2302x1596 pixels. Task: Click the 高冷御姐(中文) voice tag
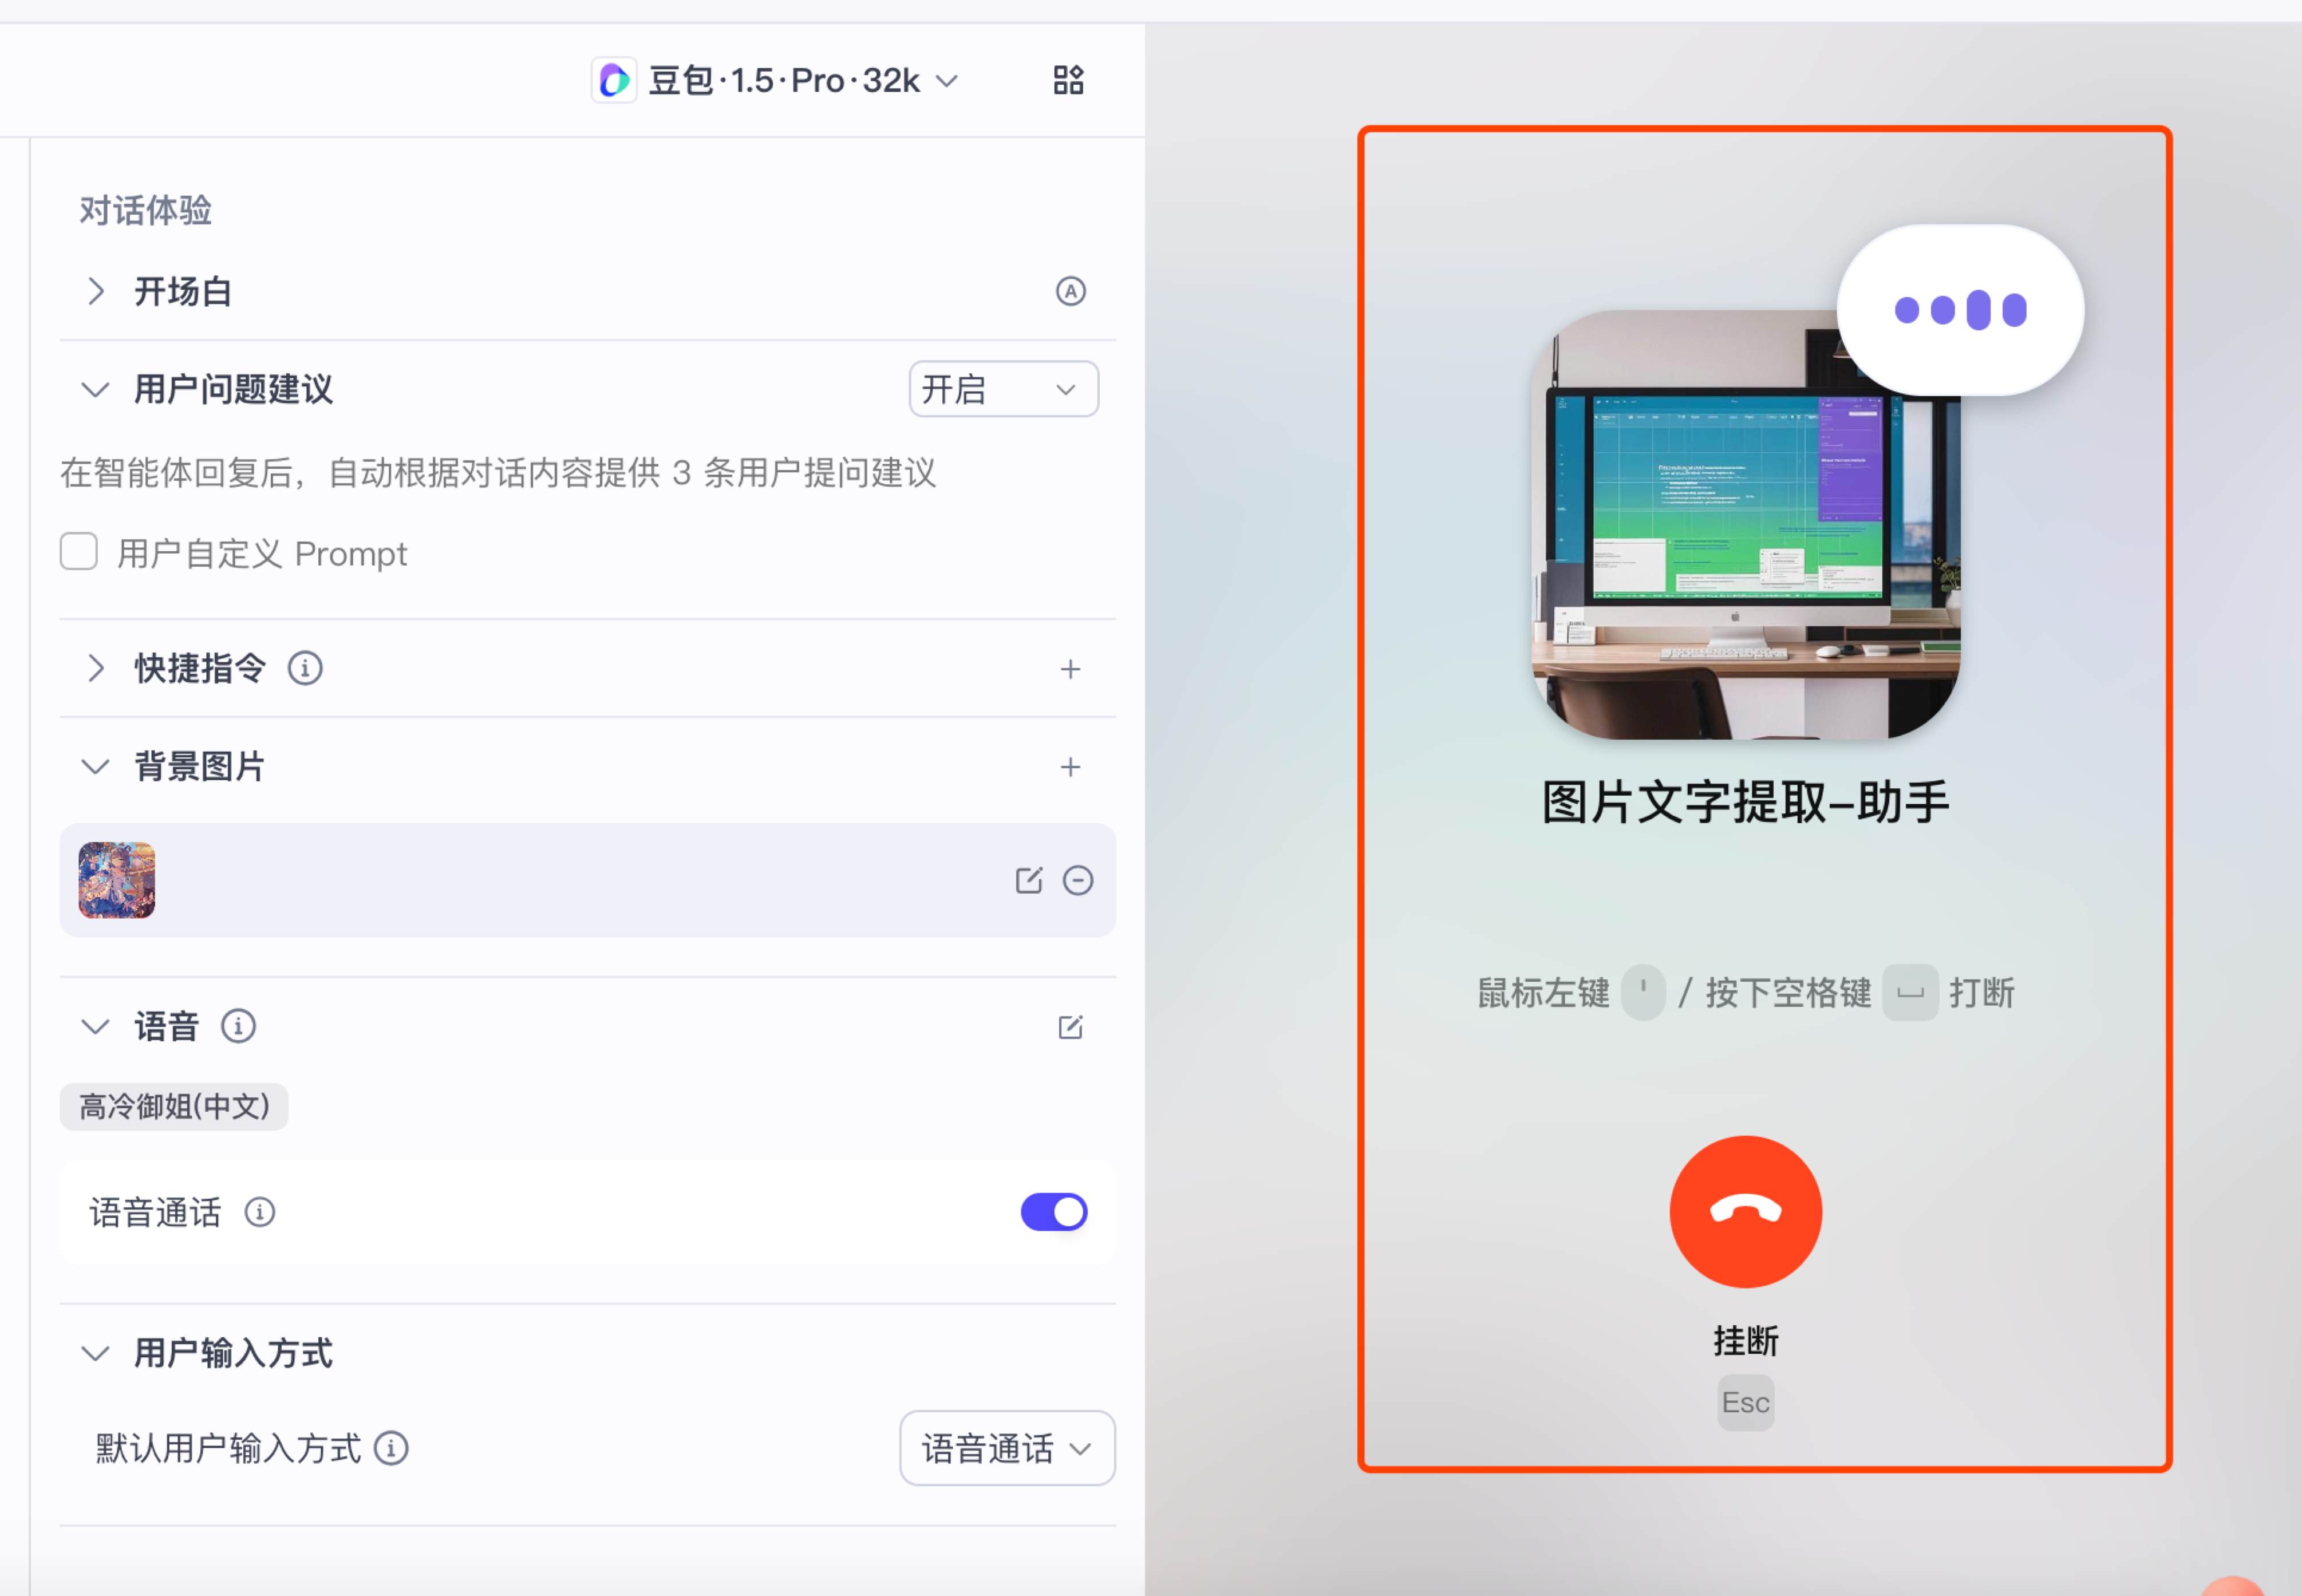(x=174, y=1106)
